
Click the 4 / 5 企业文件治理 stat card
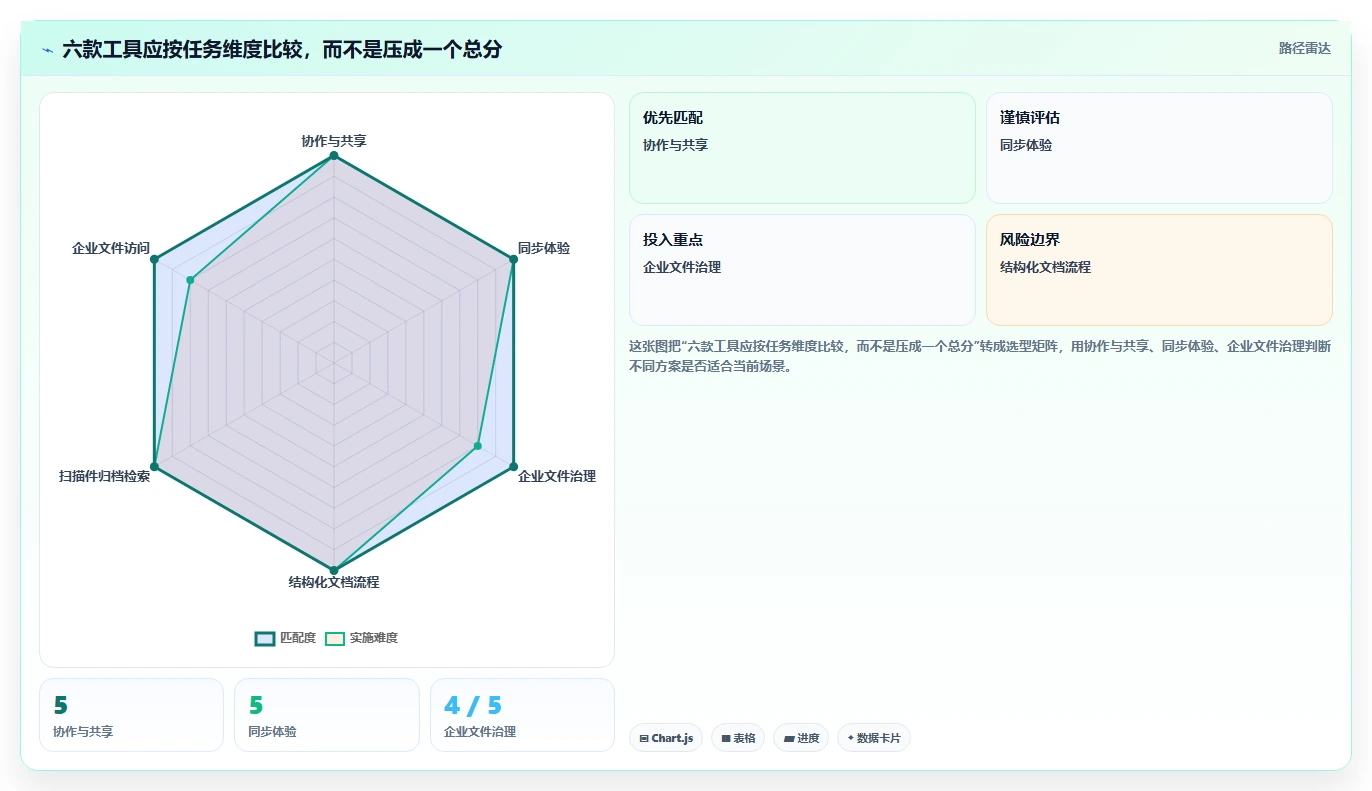(522, 715)
